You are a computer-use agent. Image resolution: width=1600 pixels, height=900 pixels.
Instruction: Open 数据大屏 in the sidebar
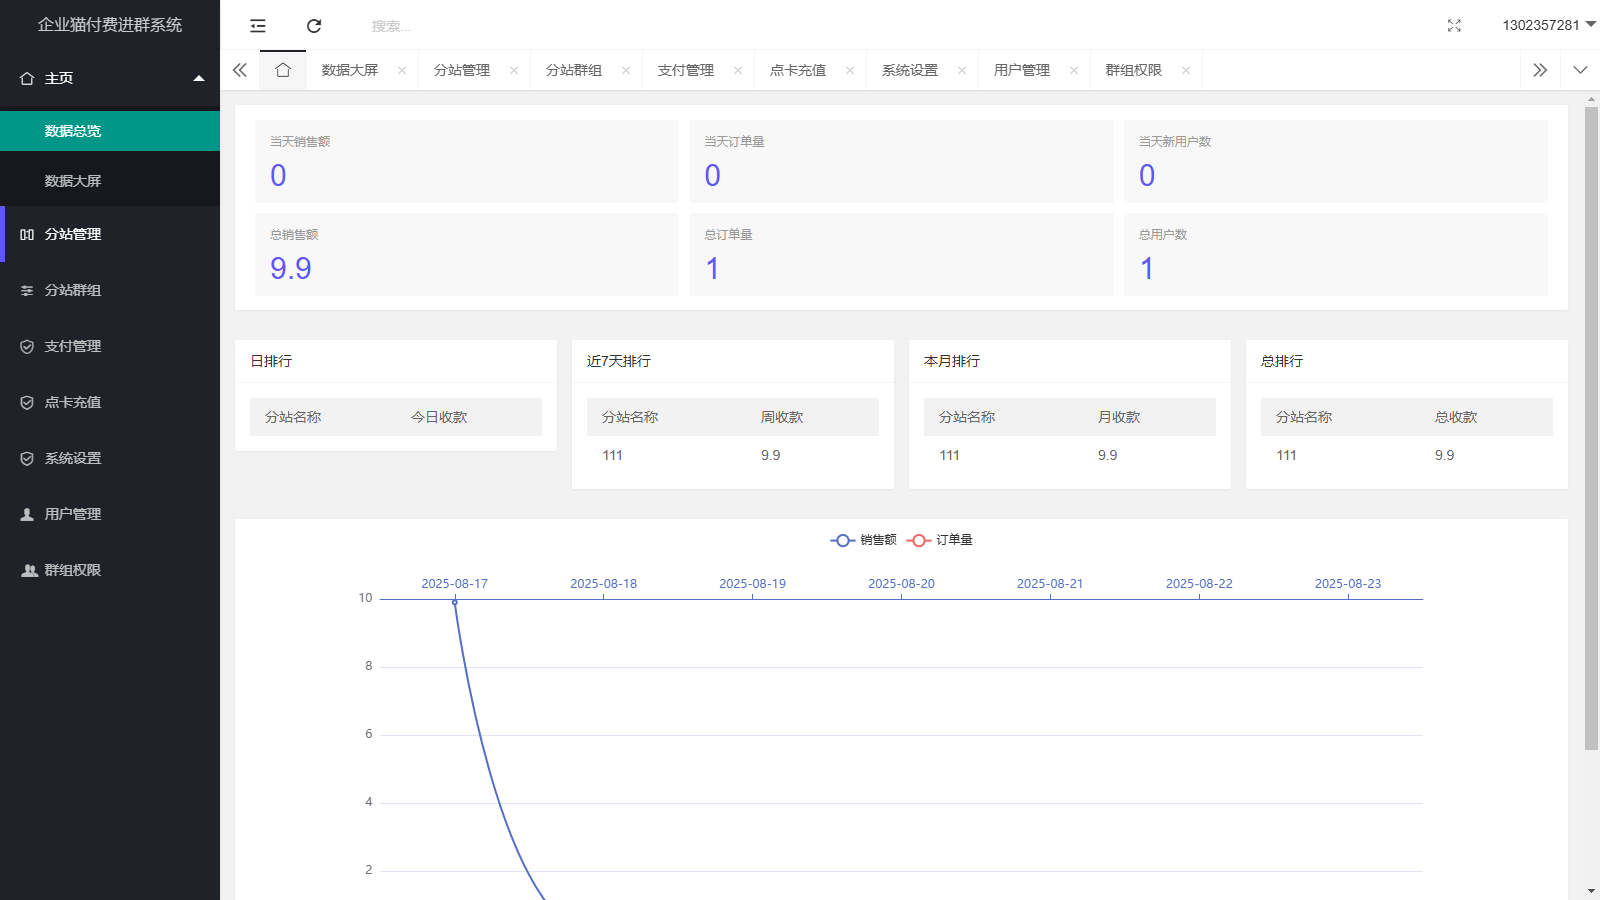(73, 181)
